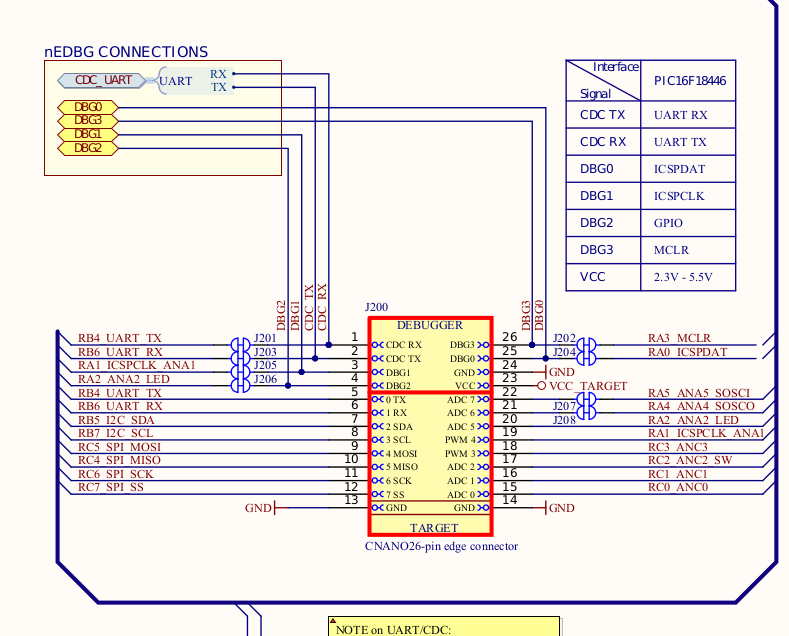Select the yellow DBG2 port symbol

pyautogui.click(x=88, y=148)
